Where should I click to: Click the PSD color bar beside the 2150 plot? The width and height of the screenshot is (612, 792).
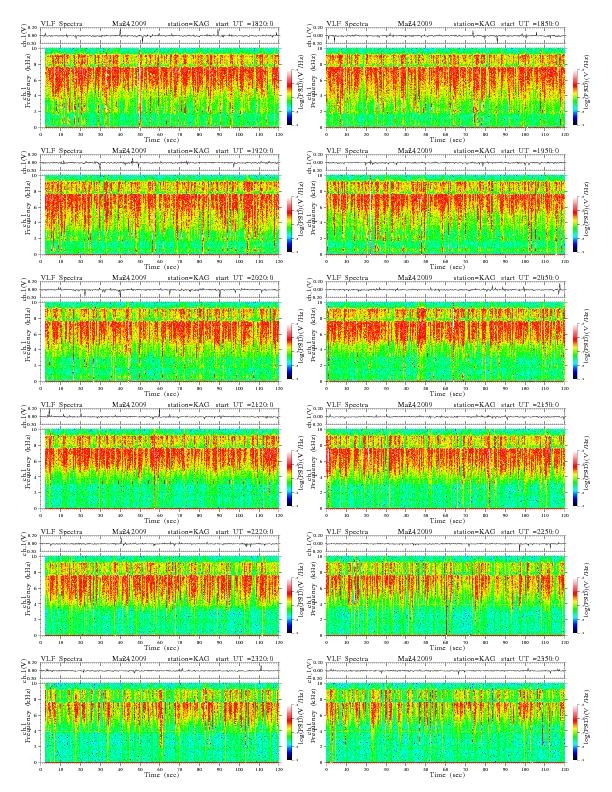575,478
